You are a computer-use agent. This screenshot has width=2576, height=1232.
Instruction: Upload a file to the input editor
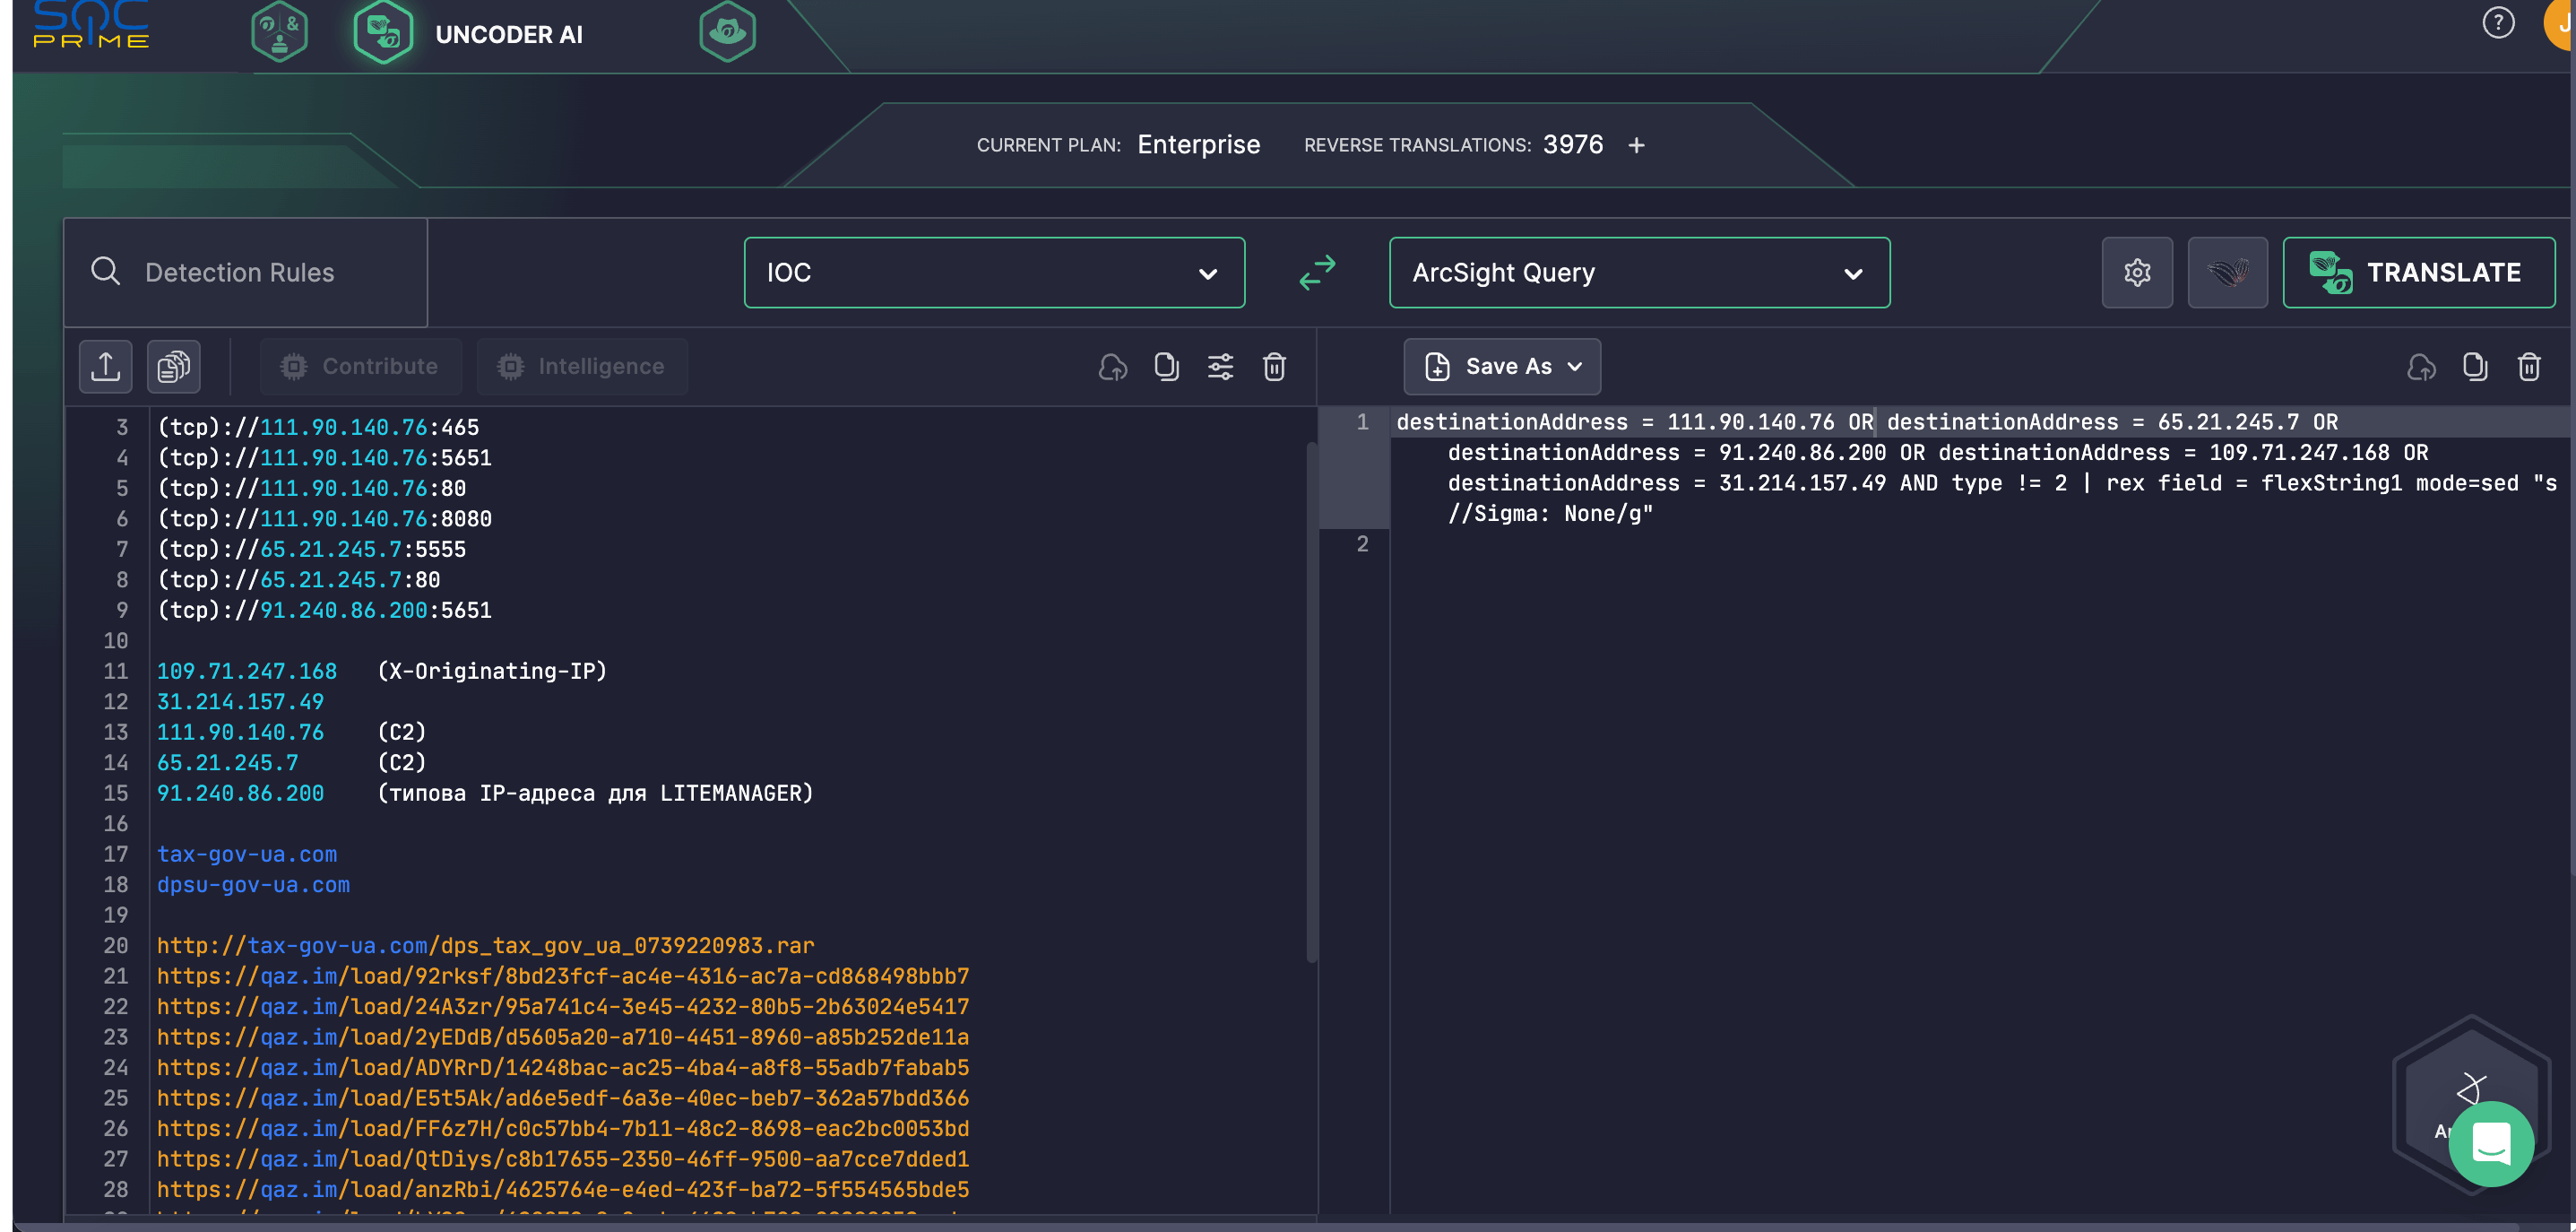click(x=106, y=366)
